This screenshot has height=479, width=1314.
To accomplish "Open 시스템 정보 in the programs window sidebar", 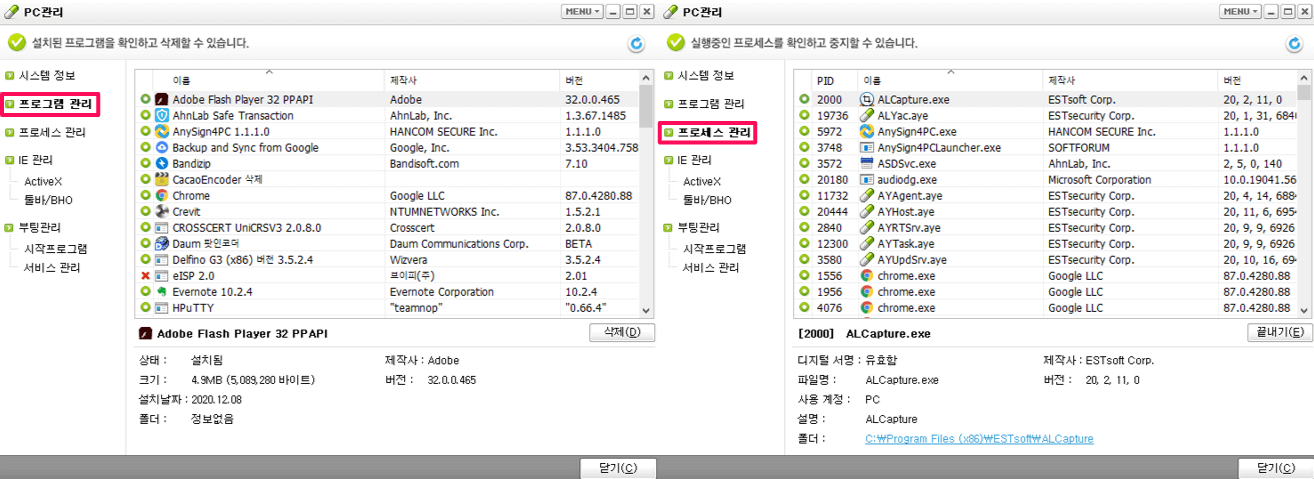I will [47, 75].
